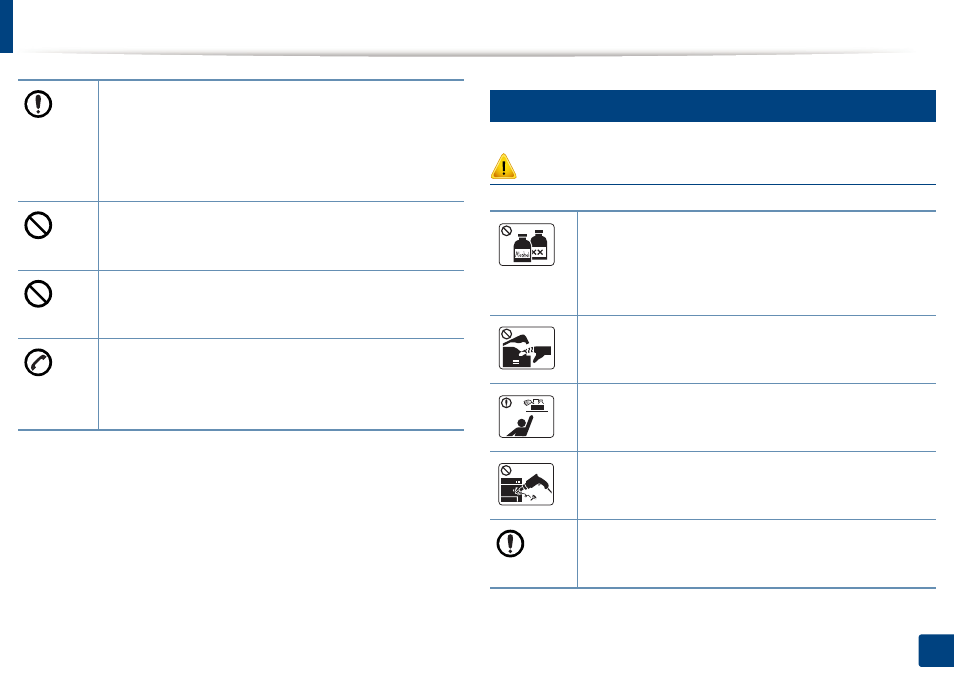Click the blank cell beside the chemical bottles pictogram
The image size is (954, 674).
pyautogui.click(x=757, y=263)
